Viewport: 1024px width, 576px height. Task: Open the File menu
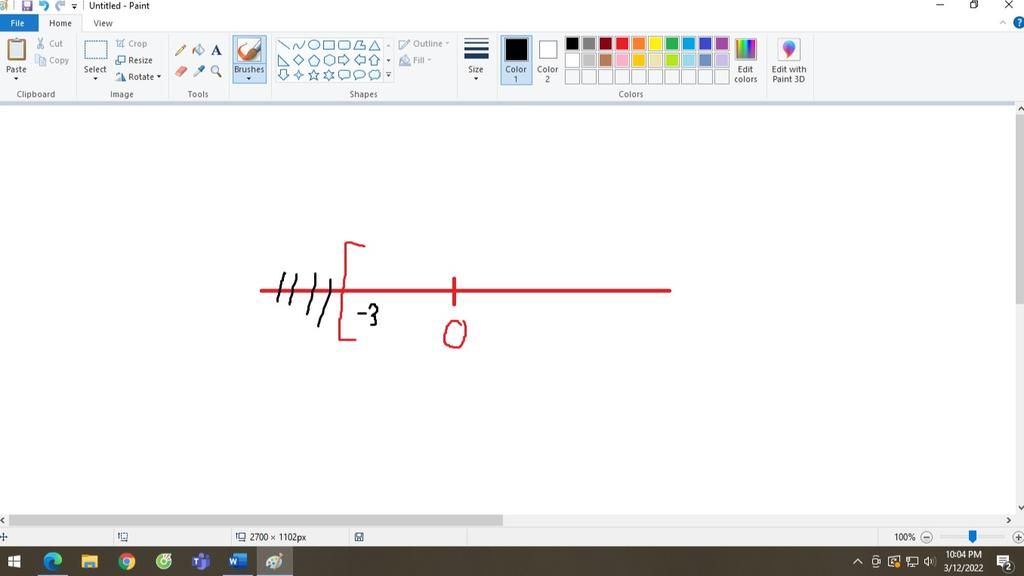(18, 23)
